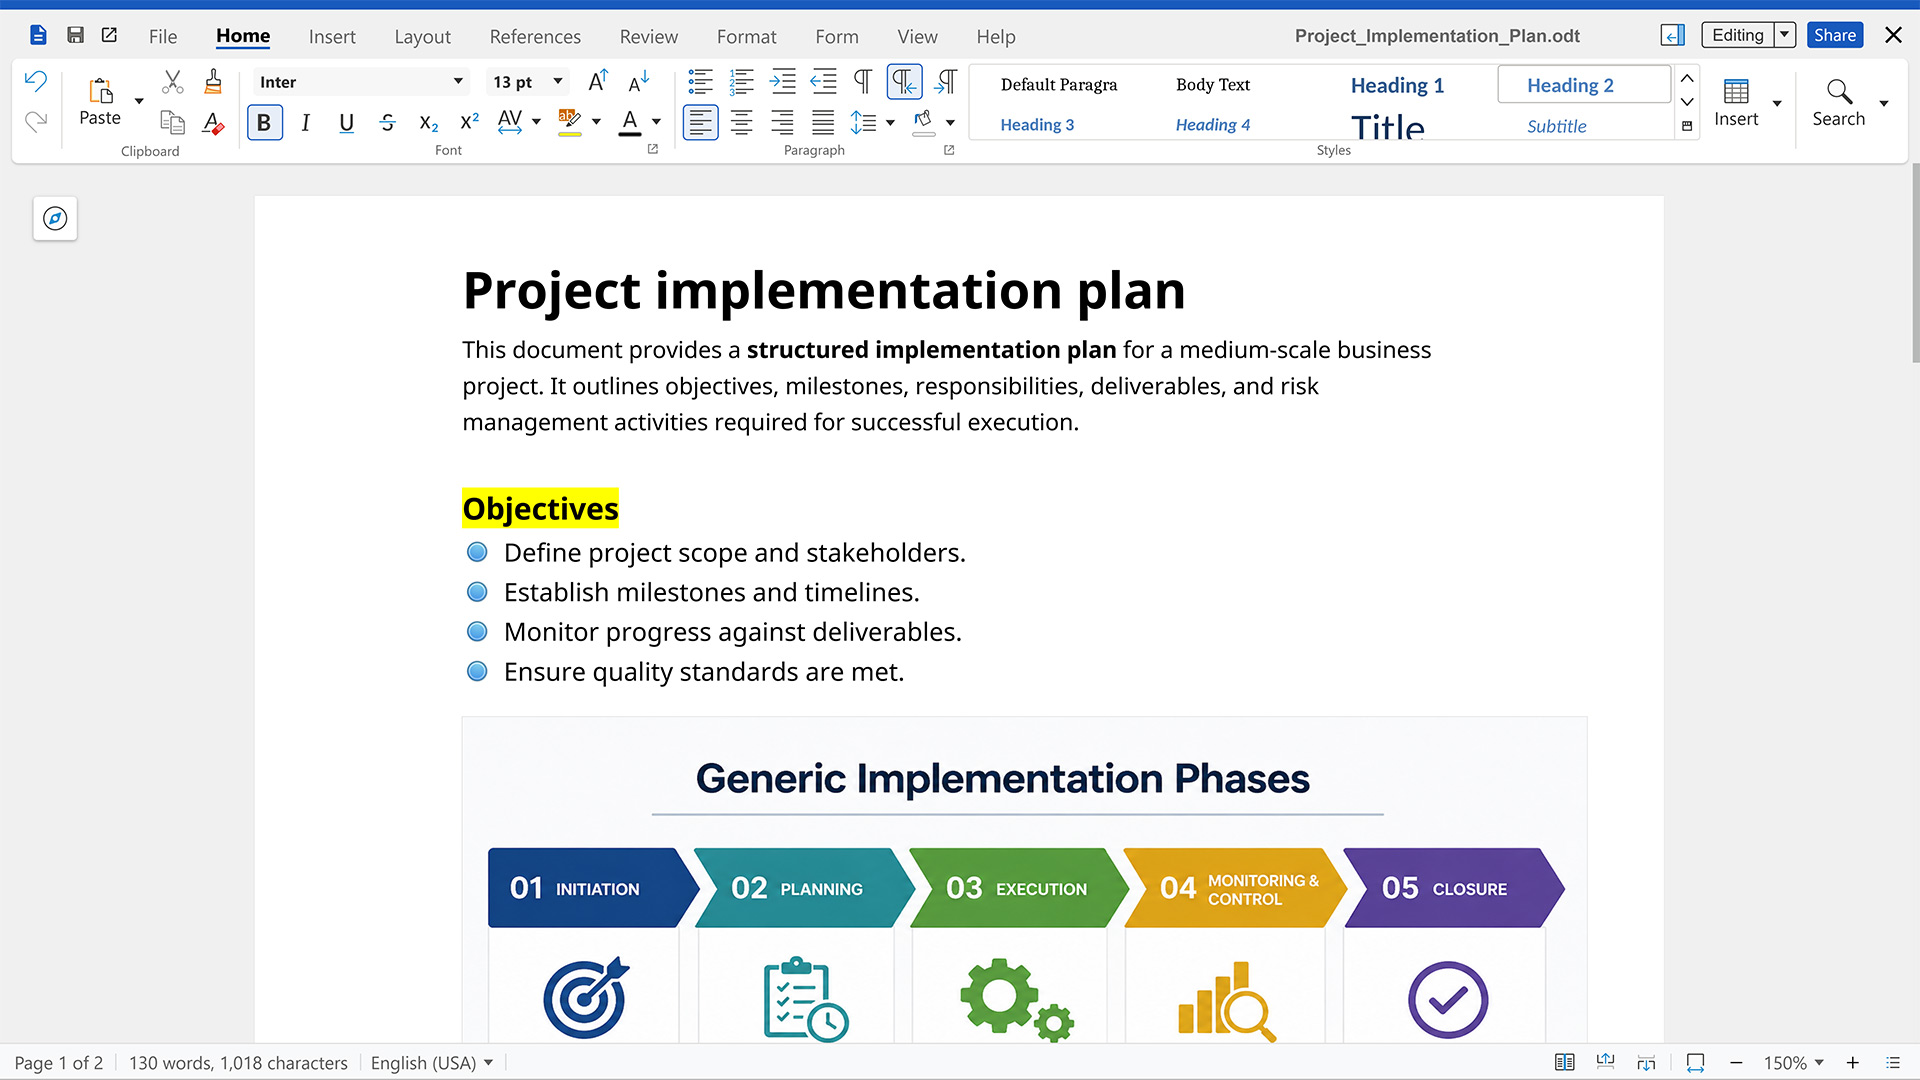Screen dimensions: 1920x1080
Task: Click the highlighting color marker swatch
Action: tap(569, 123)
